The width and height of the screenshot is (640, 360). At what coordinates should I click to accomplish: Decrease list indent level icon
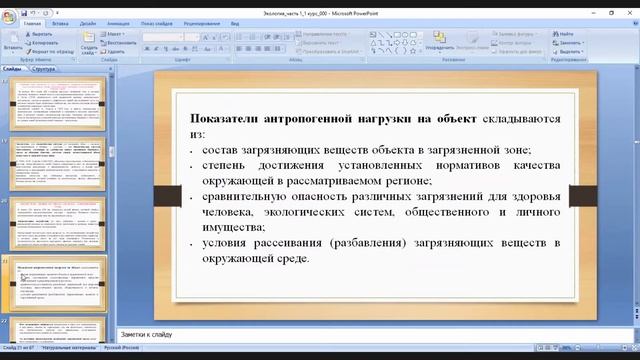click(267, 38)
